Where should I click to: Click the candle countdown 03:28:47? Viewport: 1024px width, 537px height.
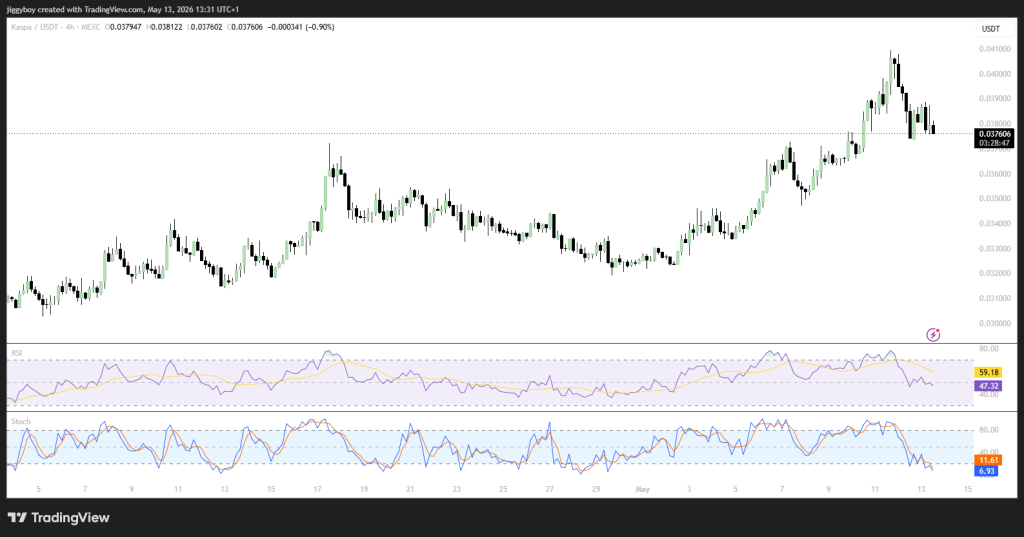coord(995,143)
